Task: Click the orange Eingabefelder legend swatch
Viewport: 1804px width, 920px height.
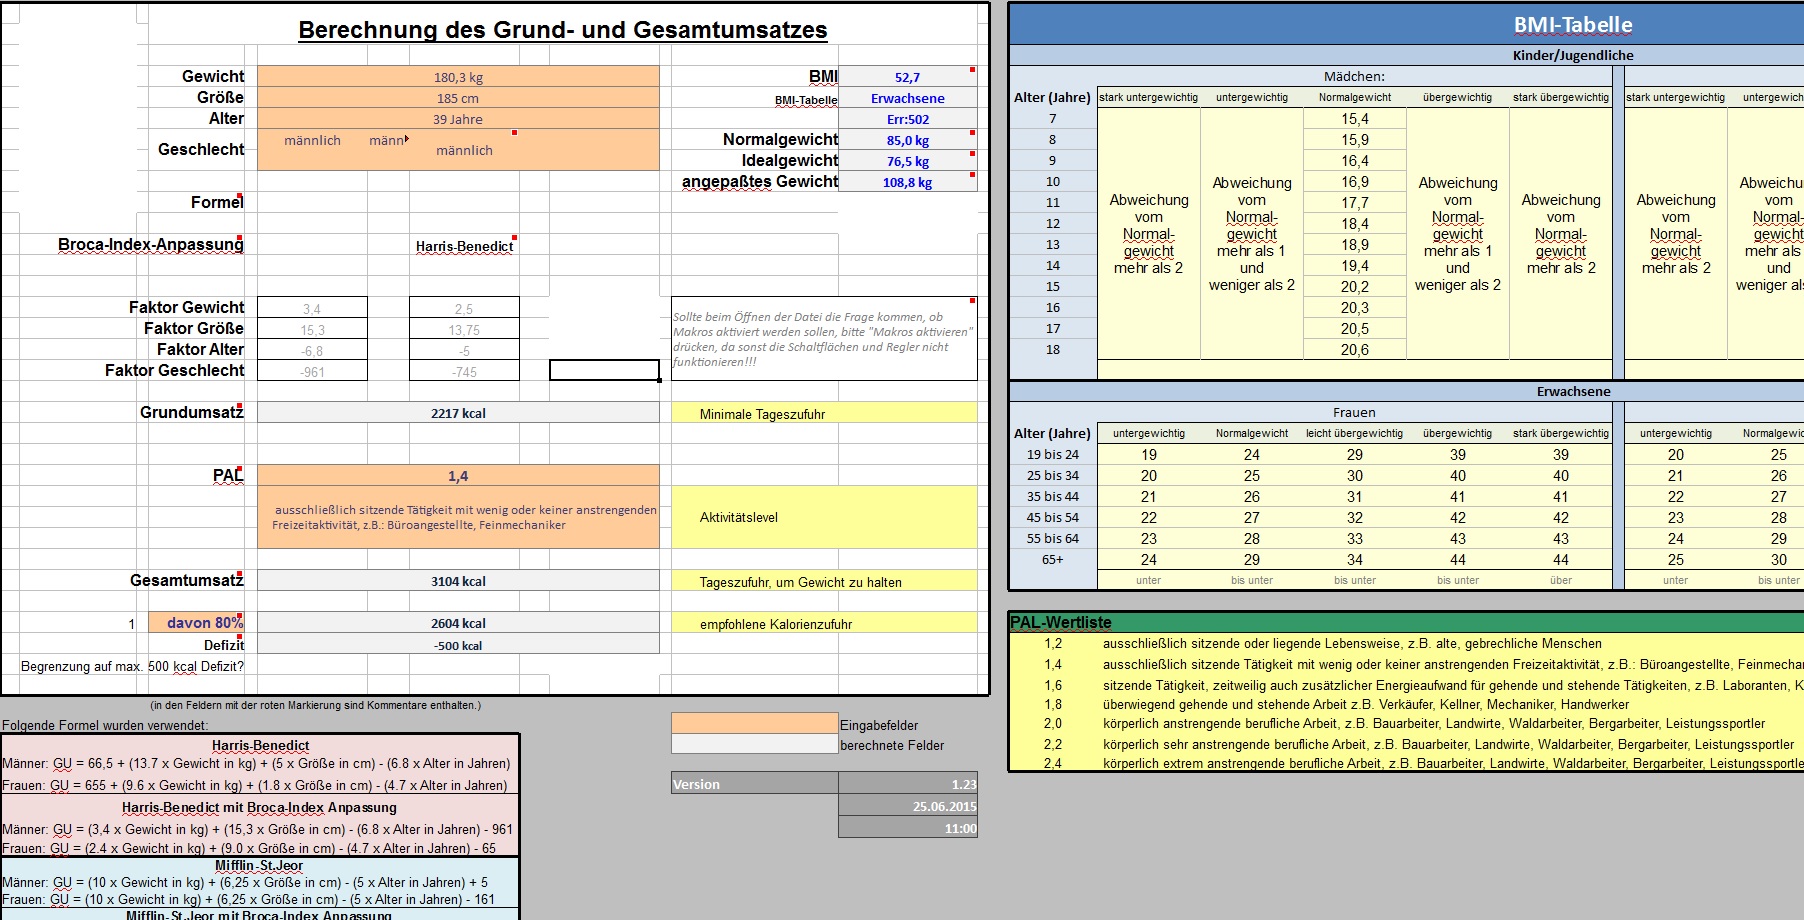Action: 755,723
